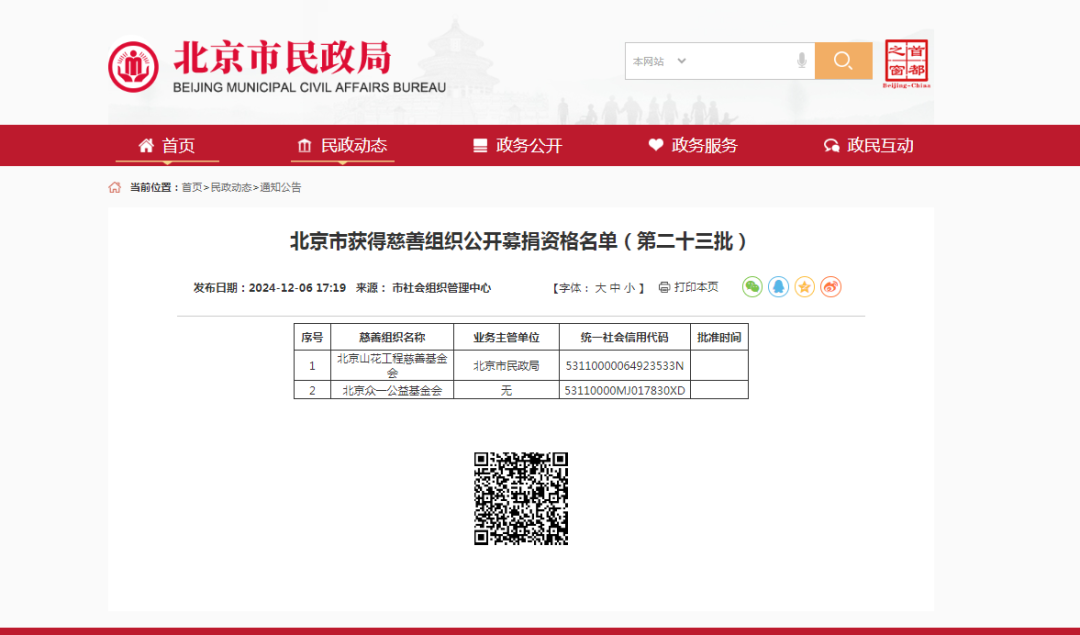The width and height of the screenshot is (1080, 635).
Task: Click the 打印本页 print link
Action: coord(696,287)
